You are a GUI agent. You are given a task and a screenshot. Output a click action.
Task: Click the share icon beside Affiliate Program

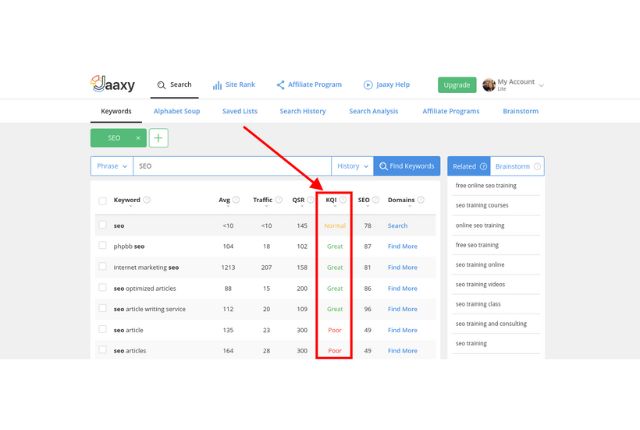[x=280, y=85]
